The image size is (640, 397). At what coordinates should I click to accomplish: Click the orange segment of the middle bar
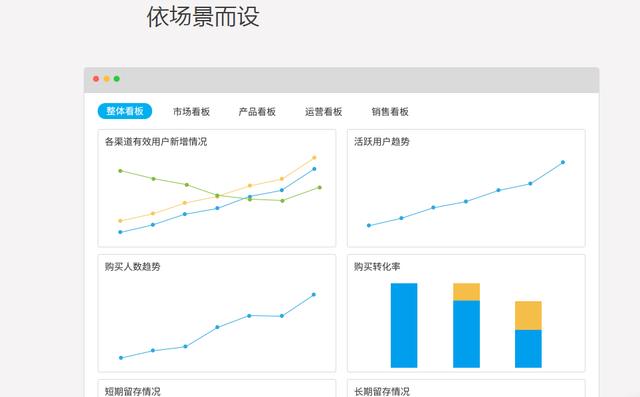[x=467, y=292]
